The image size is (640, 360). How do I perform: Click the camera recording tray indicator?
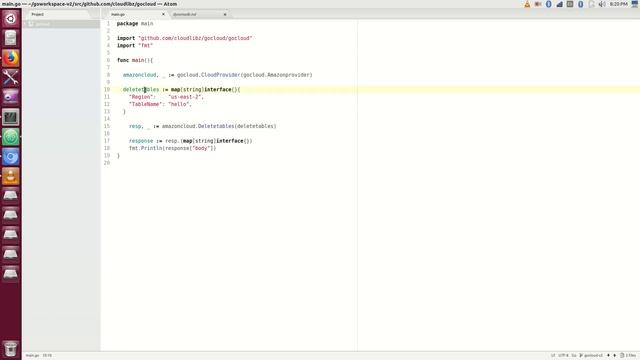click(x=538, y=4)
